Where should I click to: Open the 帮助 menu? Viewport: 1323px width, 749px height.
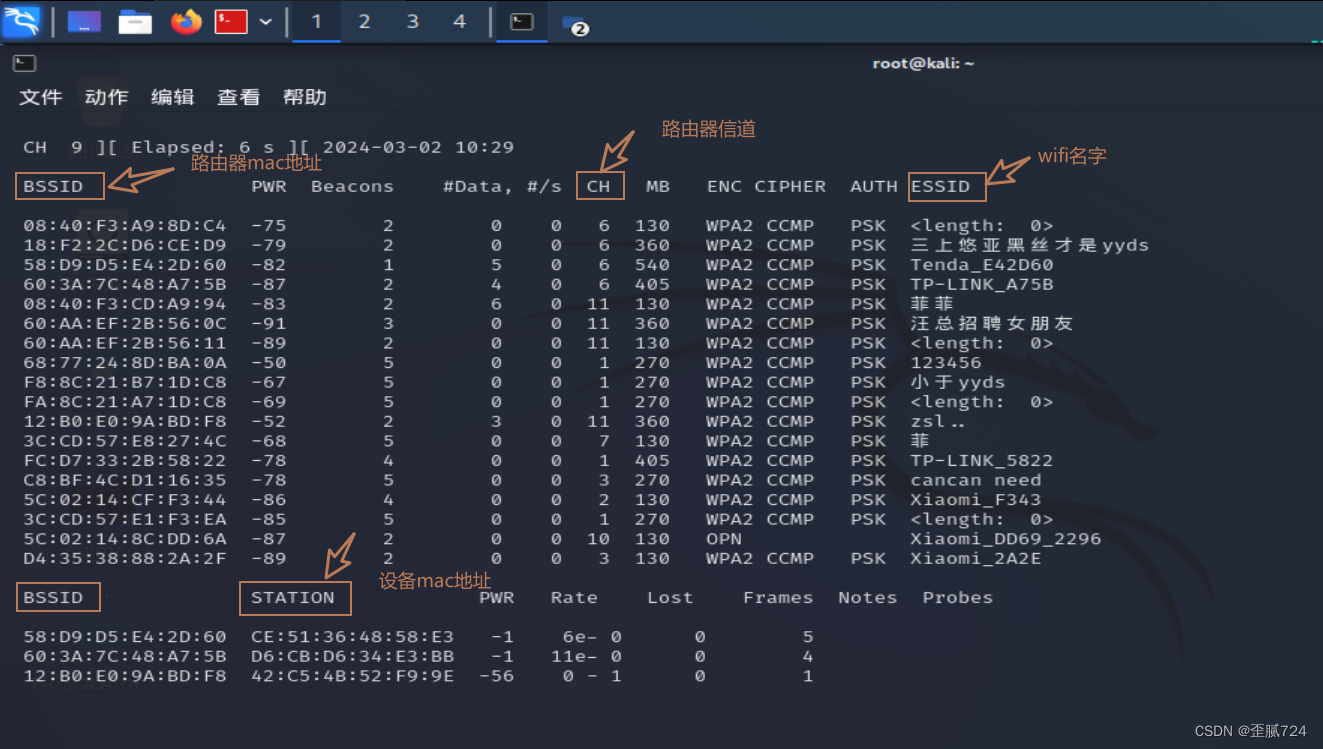(305, 97)
